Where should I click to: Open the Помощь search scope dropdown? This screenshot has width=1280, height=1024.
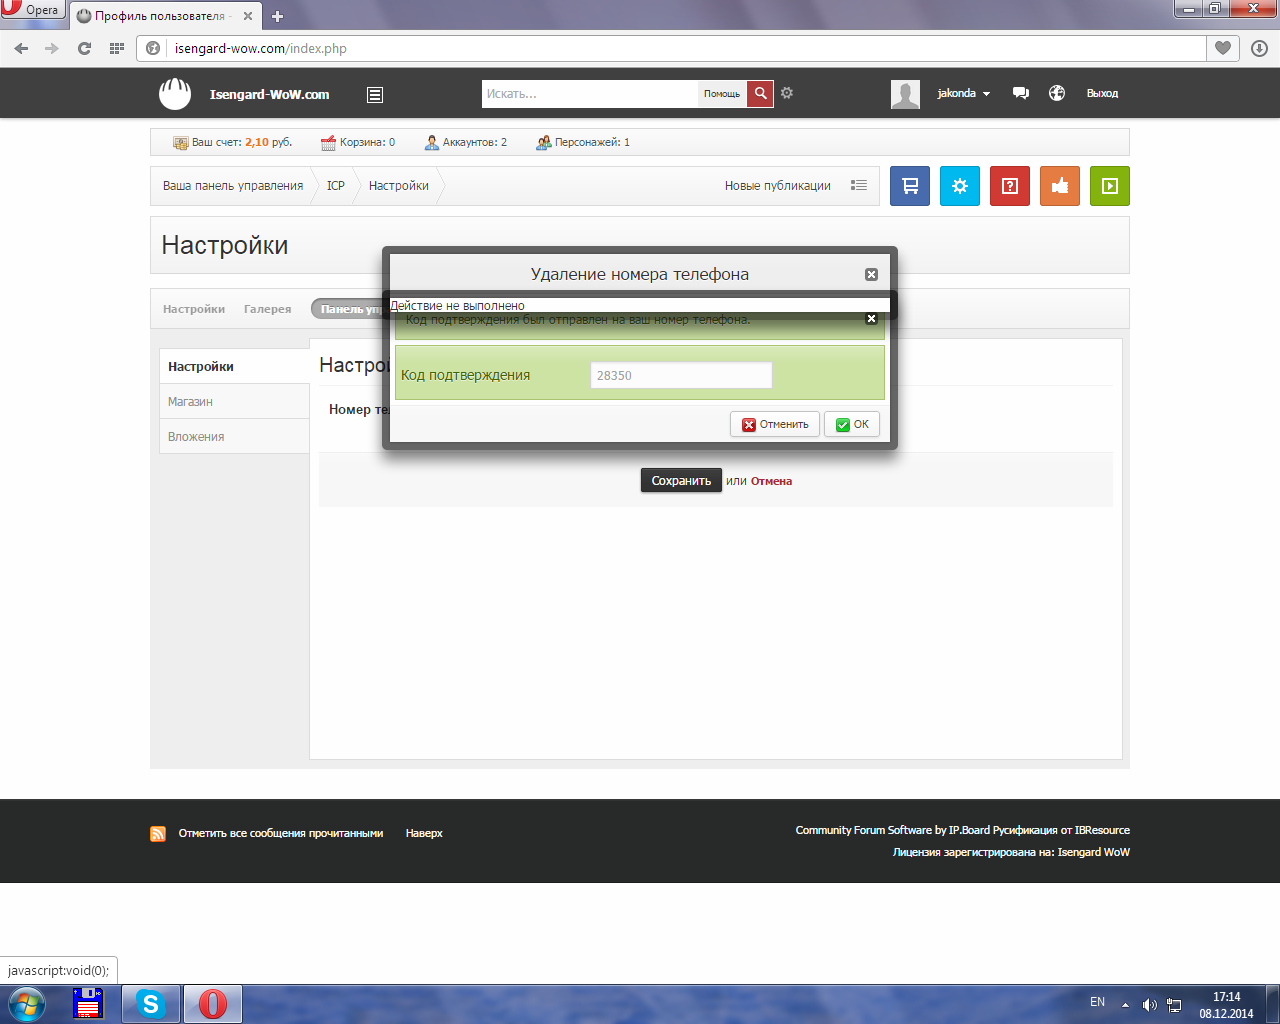(x=721, y=94)
